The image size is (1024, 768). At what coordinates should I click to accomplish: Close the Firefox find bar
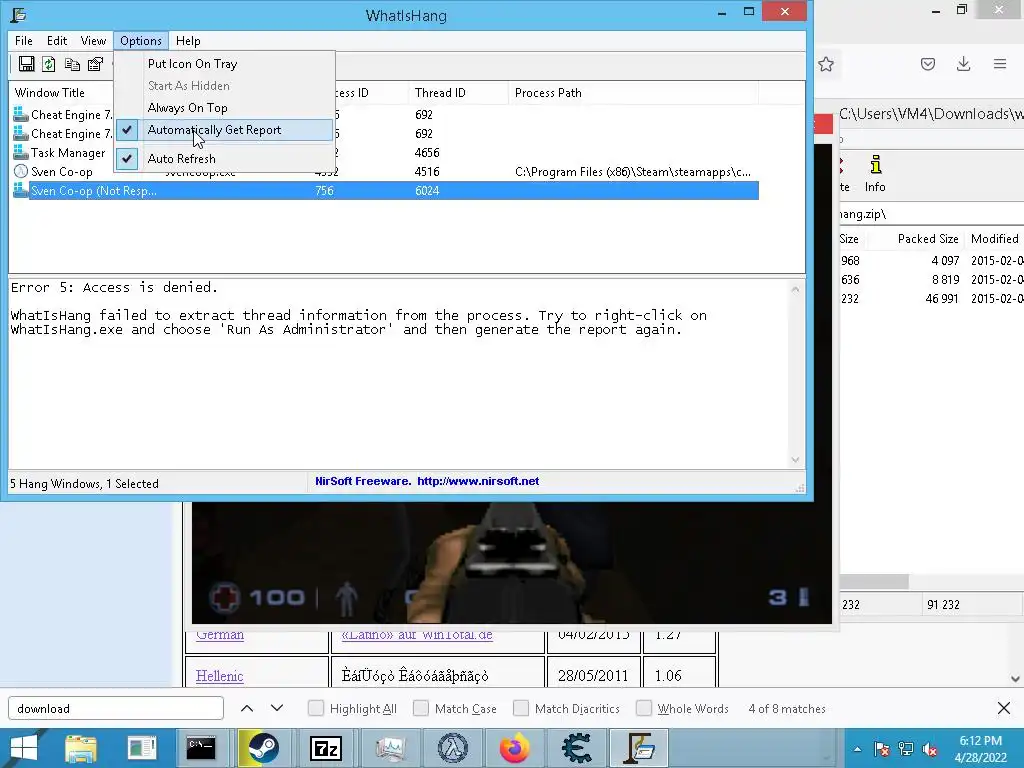point(1004,708)
